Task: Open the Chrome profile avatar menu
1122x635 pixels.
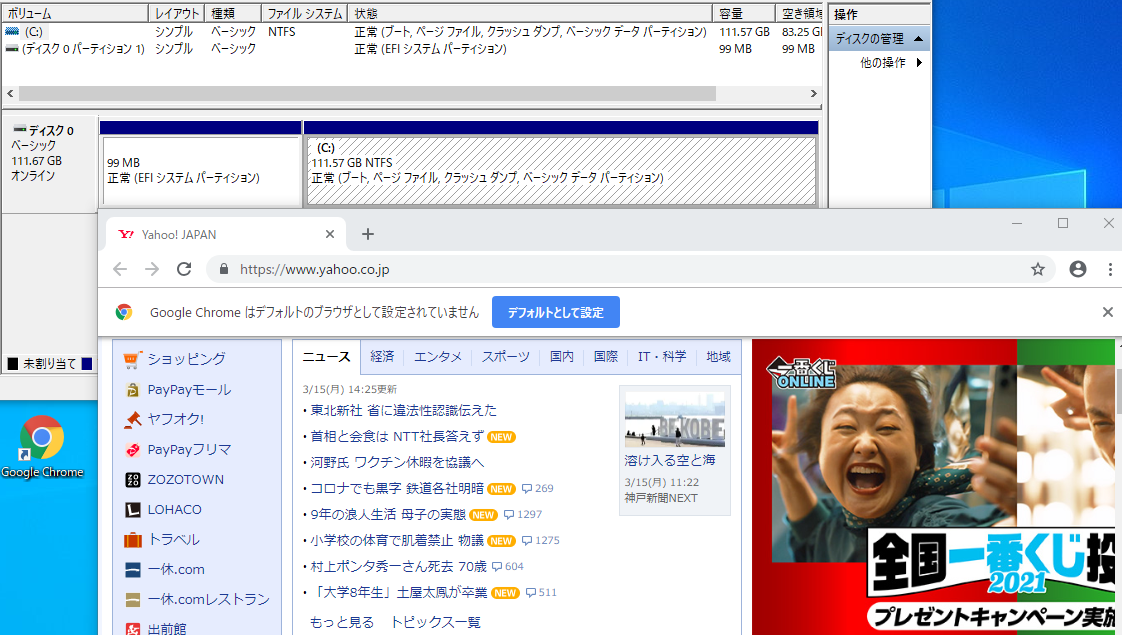Action: 1078,269
